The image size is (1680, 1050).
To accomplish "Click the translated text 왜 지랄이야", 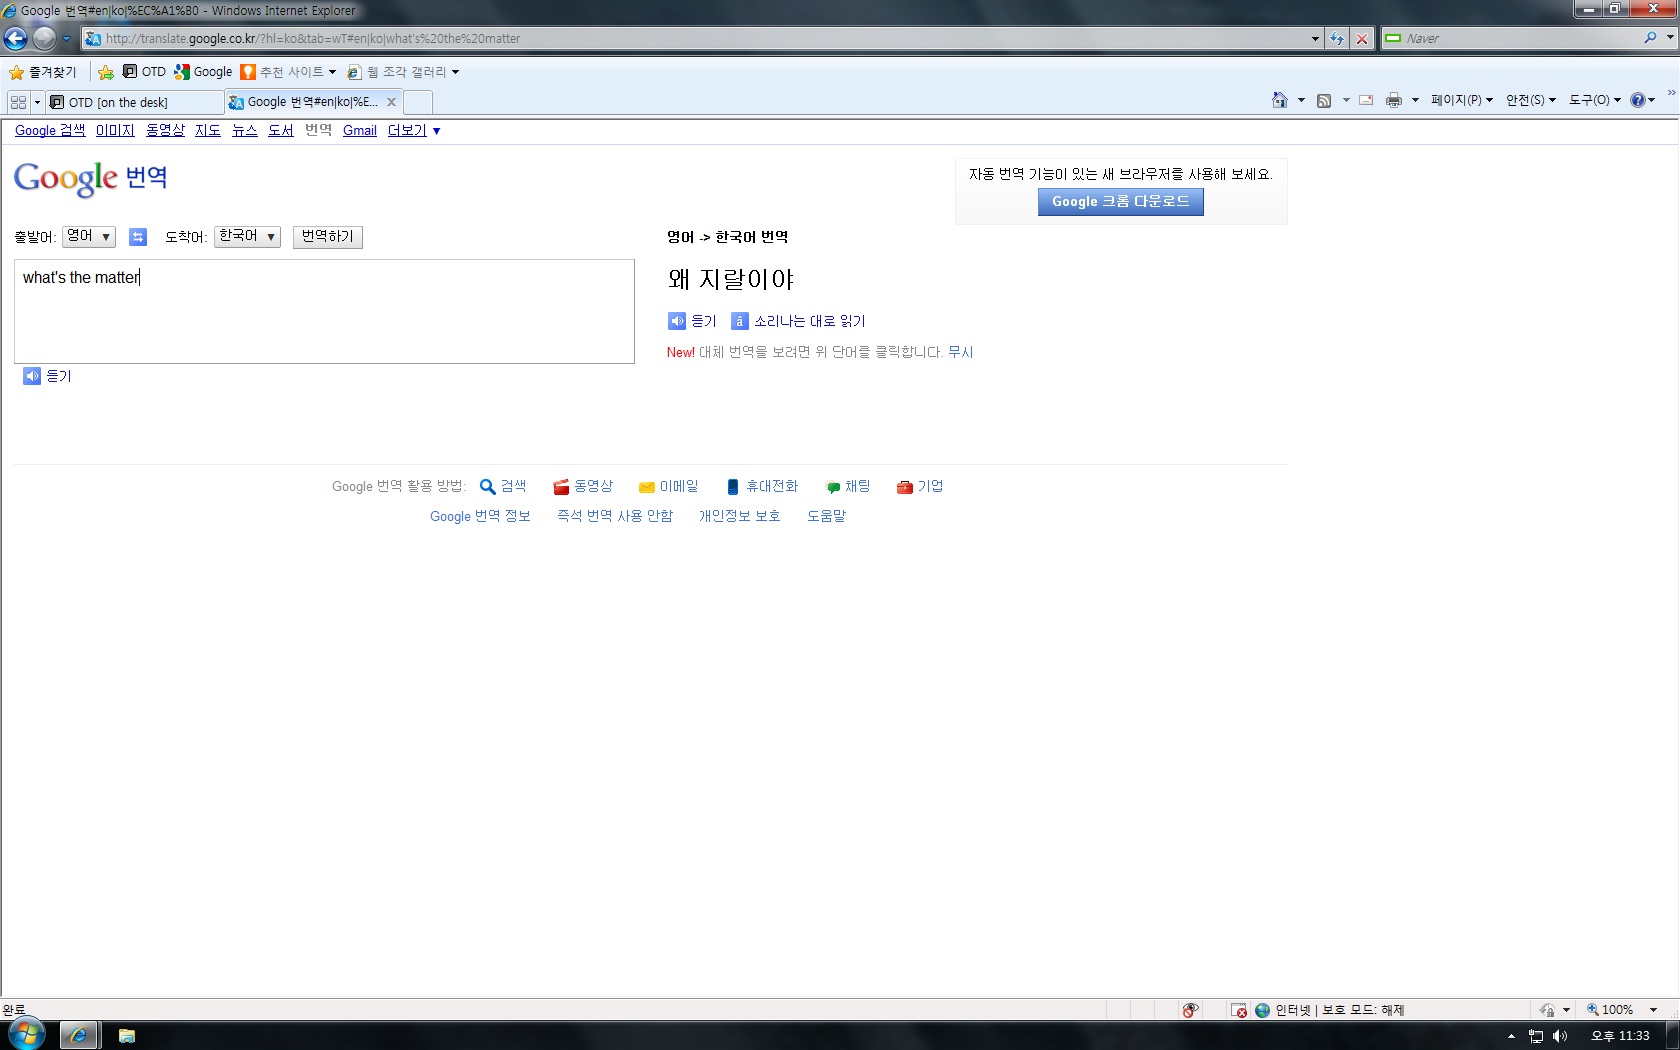I will tap(731, 279).
